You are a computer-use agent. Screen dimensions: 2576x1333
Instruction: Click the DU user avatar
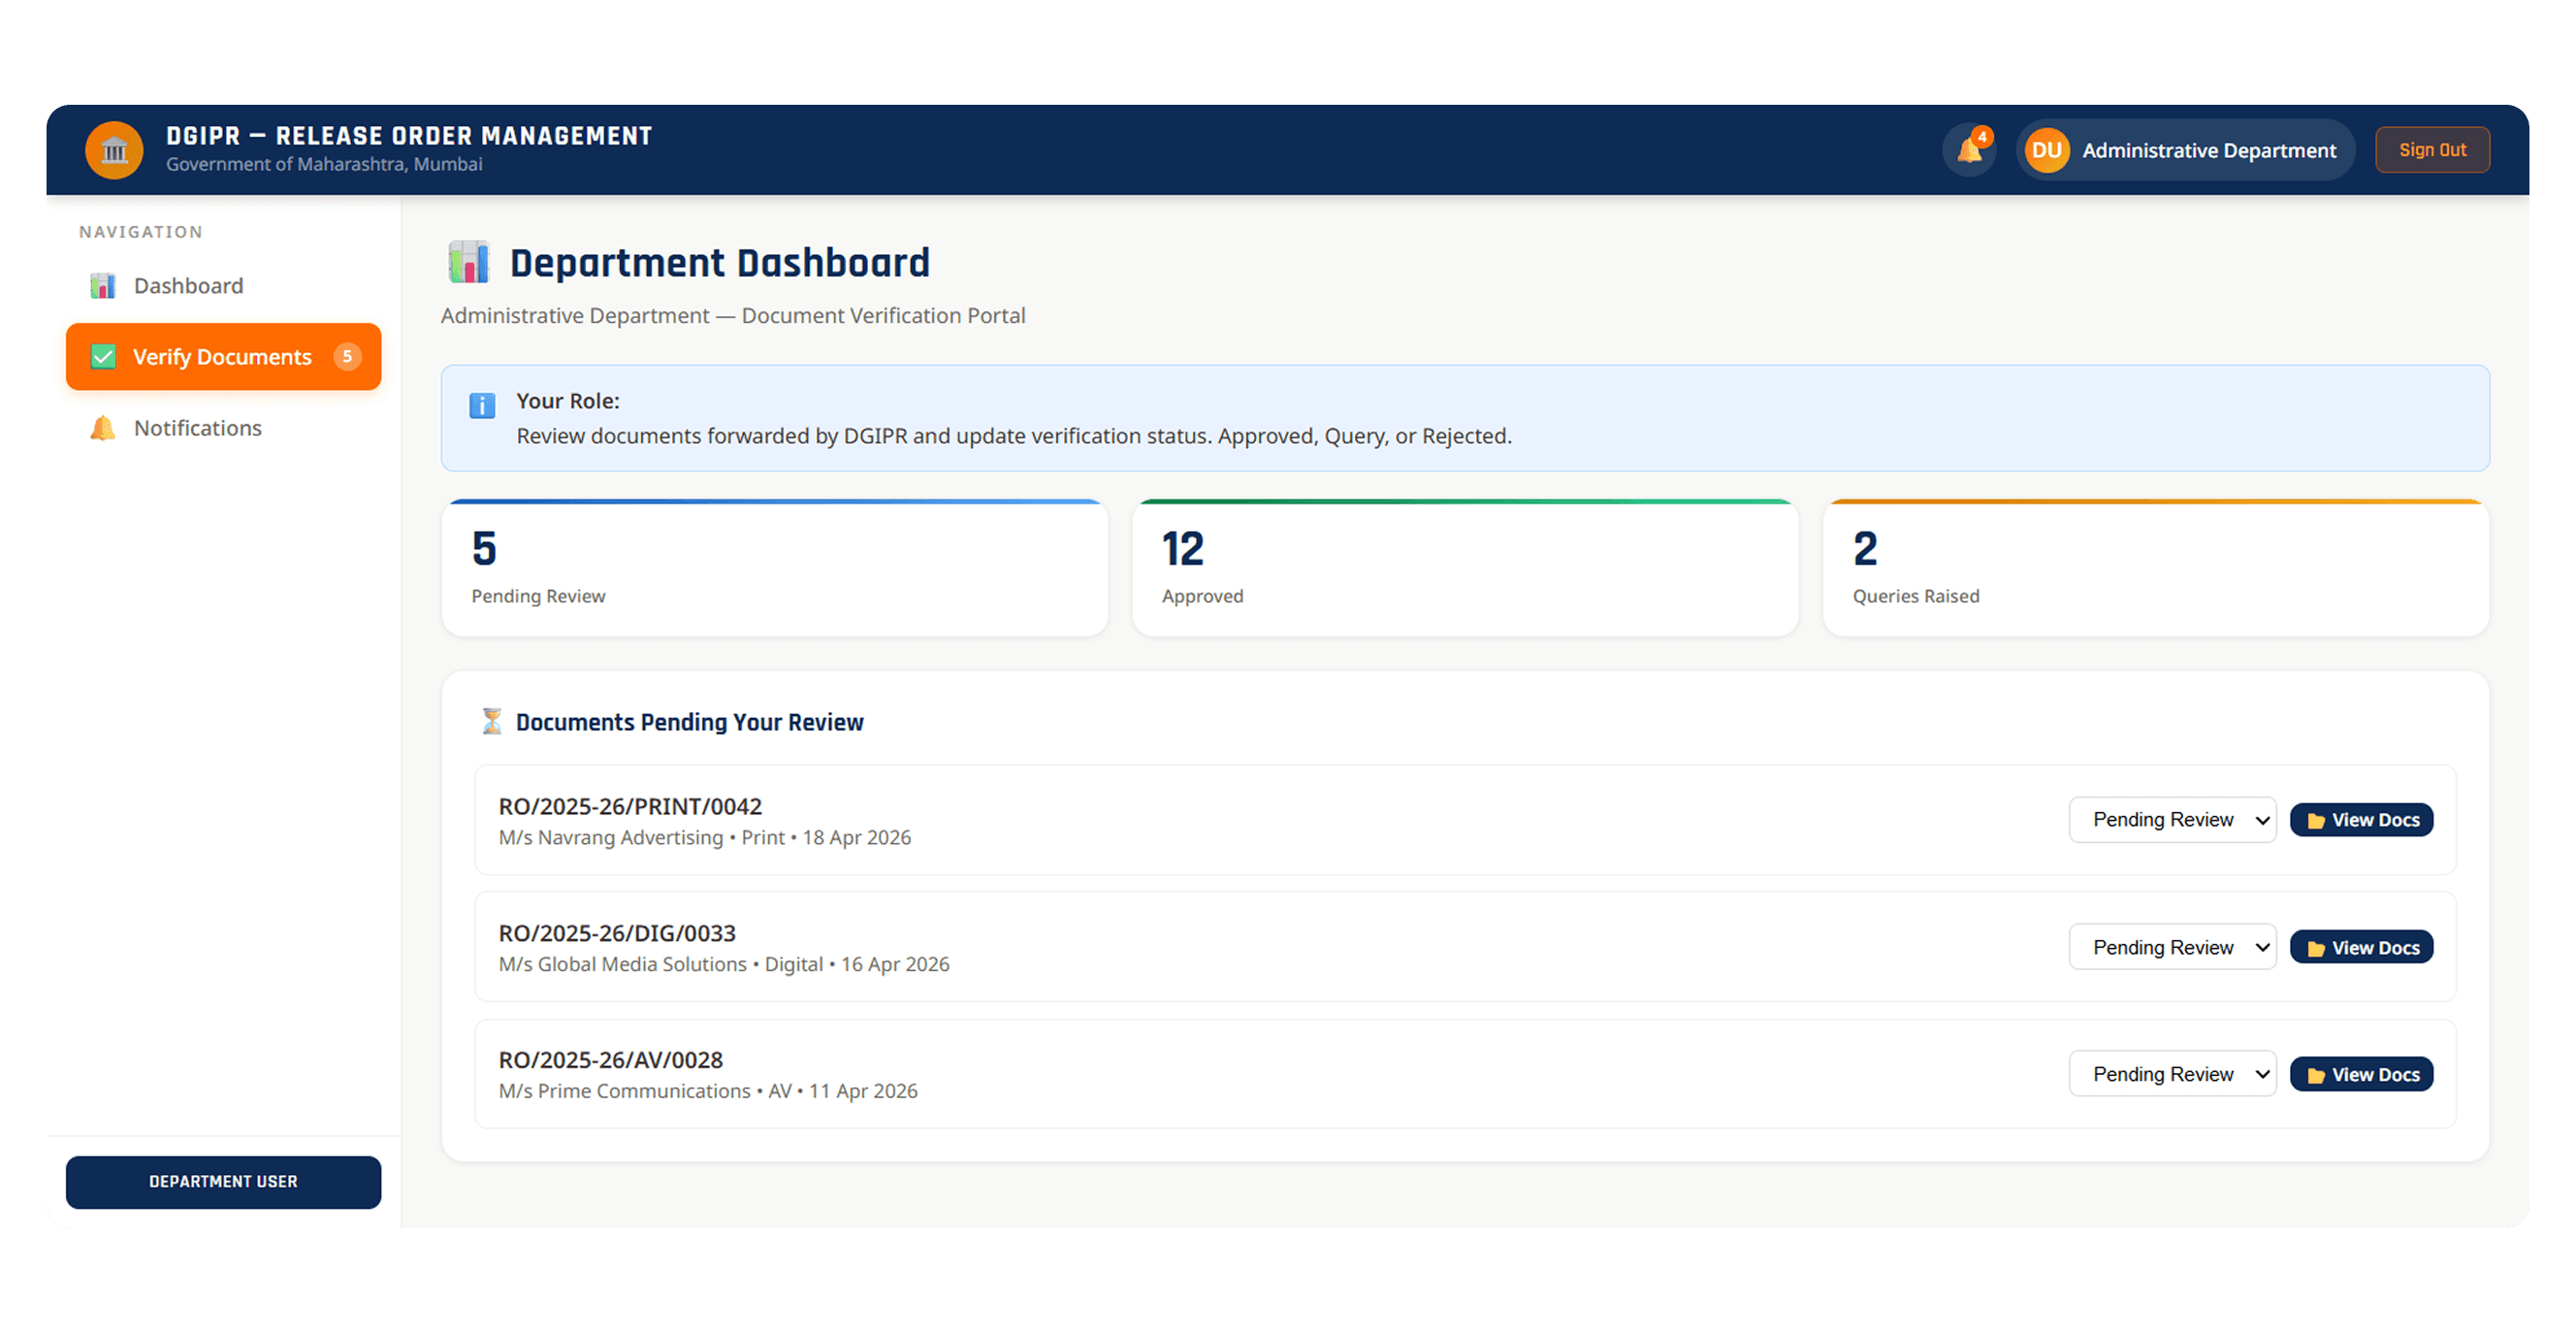coord(2046,150)
